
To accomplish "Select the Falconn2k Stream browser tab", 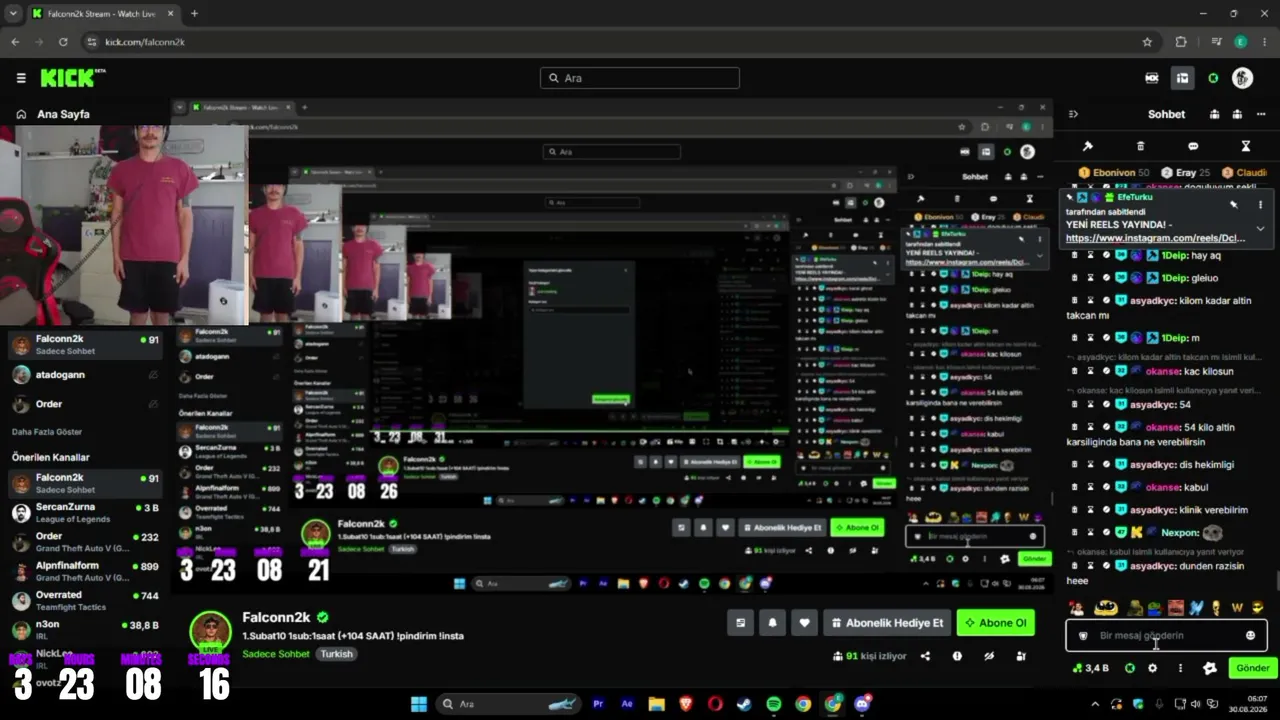I will tap(103, 14).
